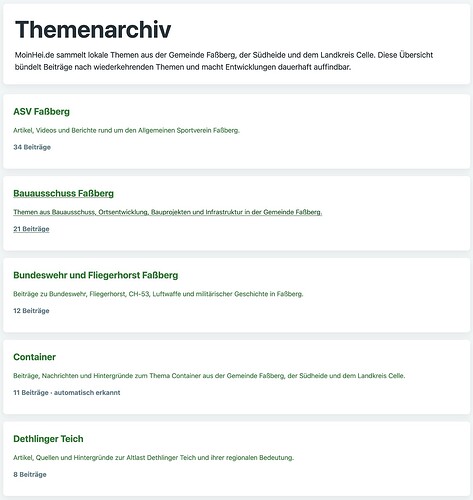Click empty area of ASV Faßberg card
This screenshot has width=473, height=500.
333,147
